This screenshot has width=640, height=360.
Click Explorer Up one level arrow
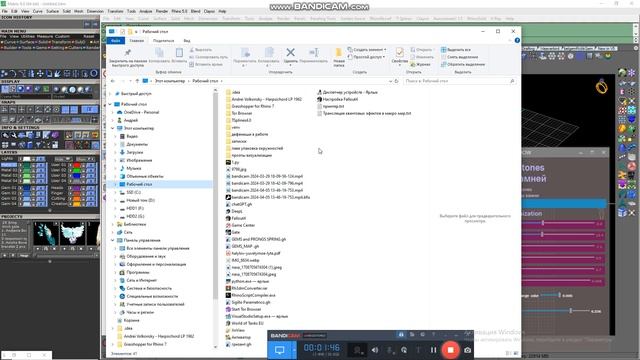click(137, 81)
